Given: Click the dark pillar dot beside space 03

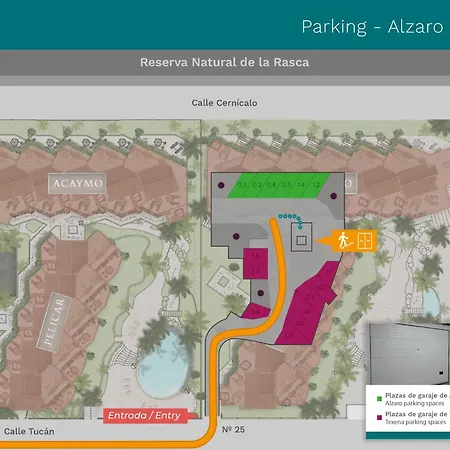Looking at the screenshot, I should click(221, 185).
